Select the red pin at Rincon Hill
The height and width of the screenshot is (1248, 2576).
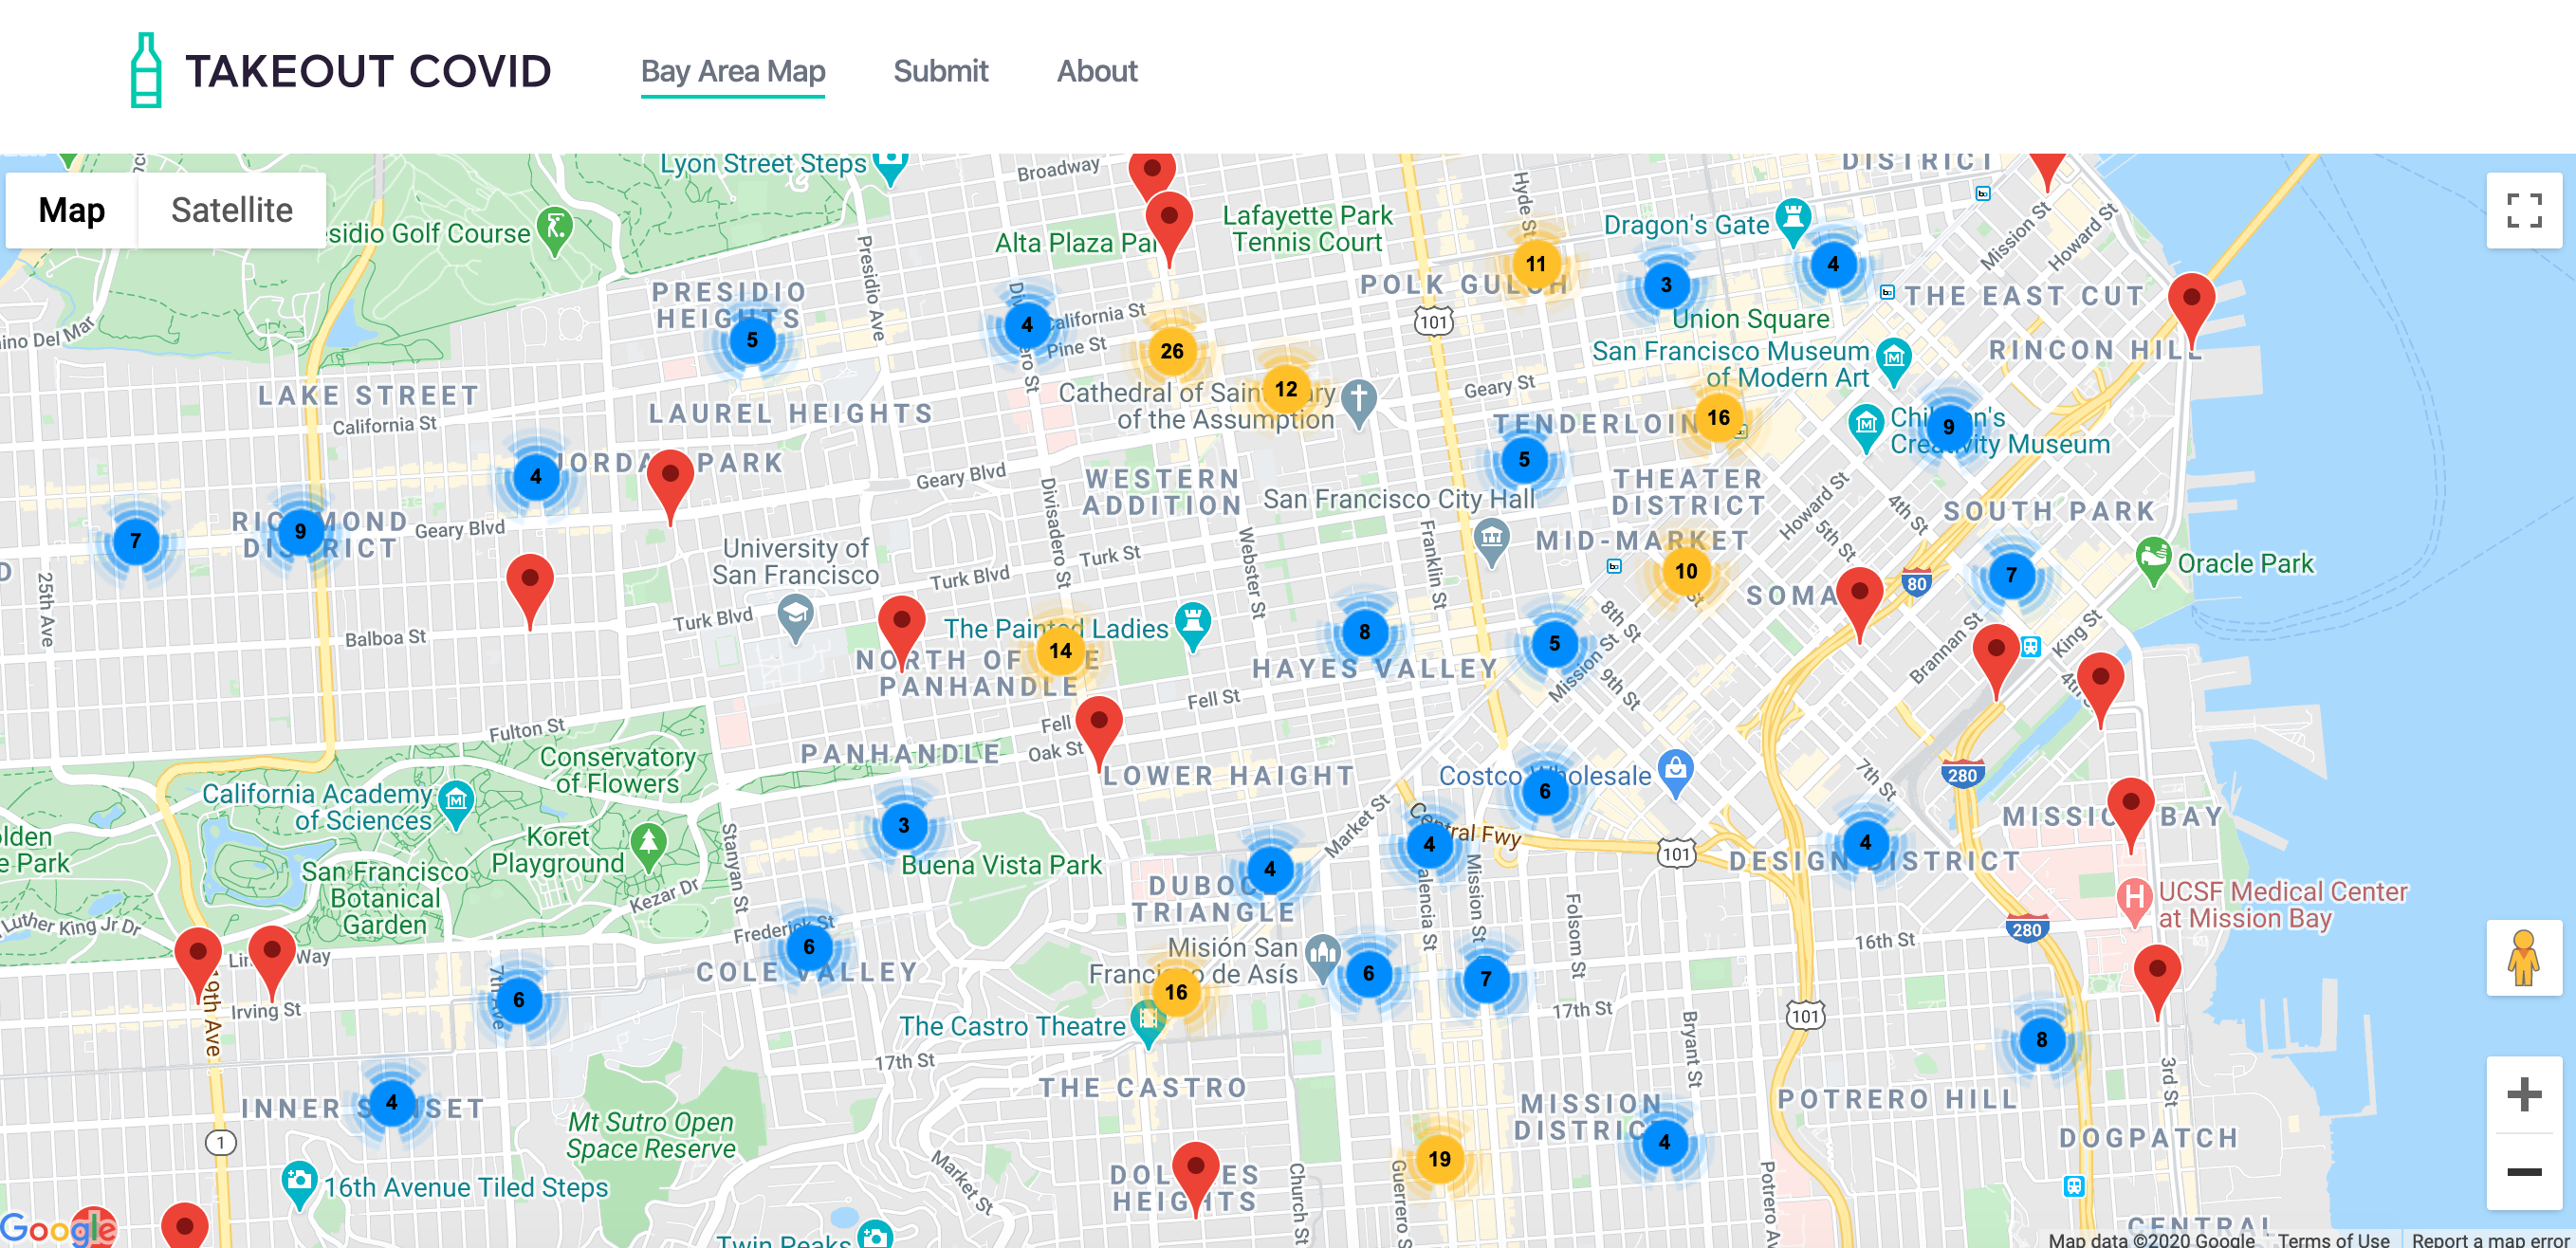tap(2191, 309)
